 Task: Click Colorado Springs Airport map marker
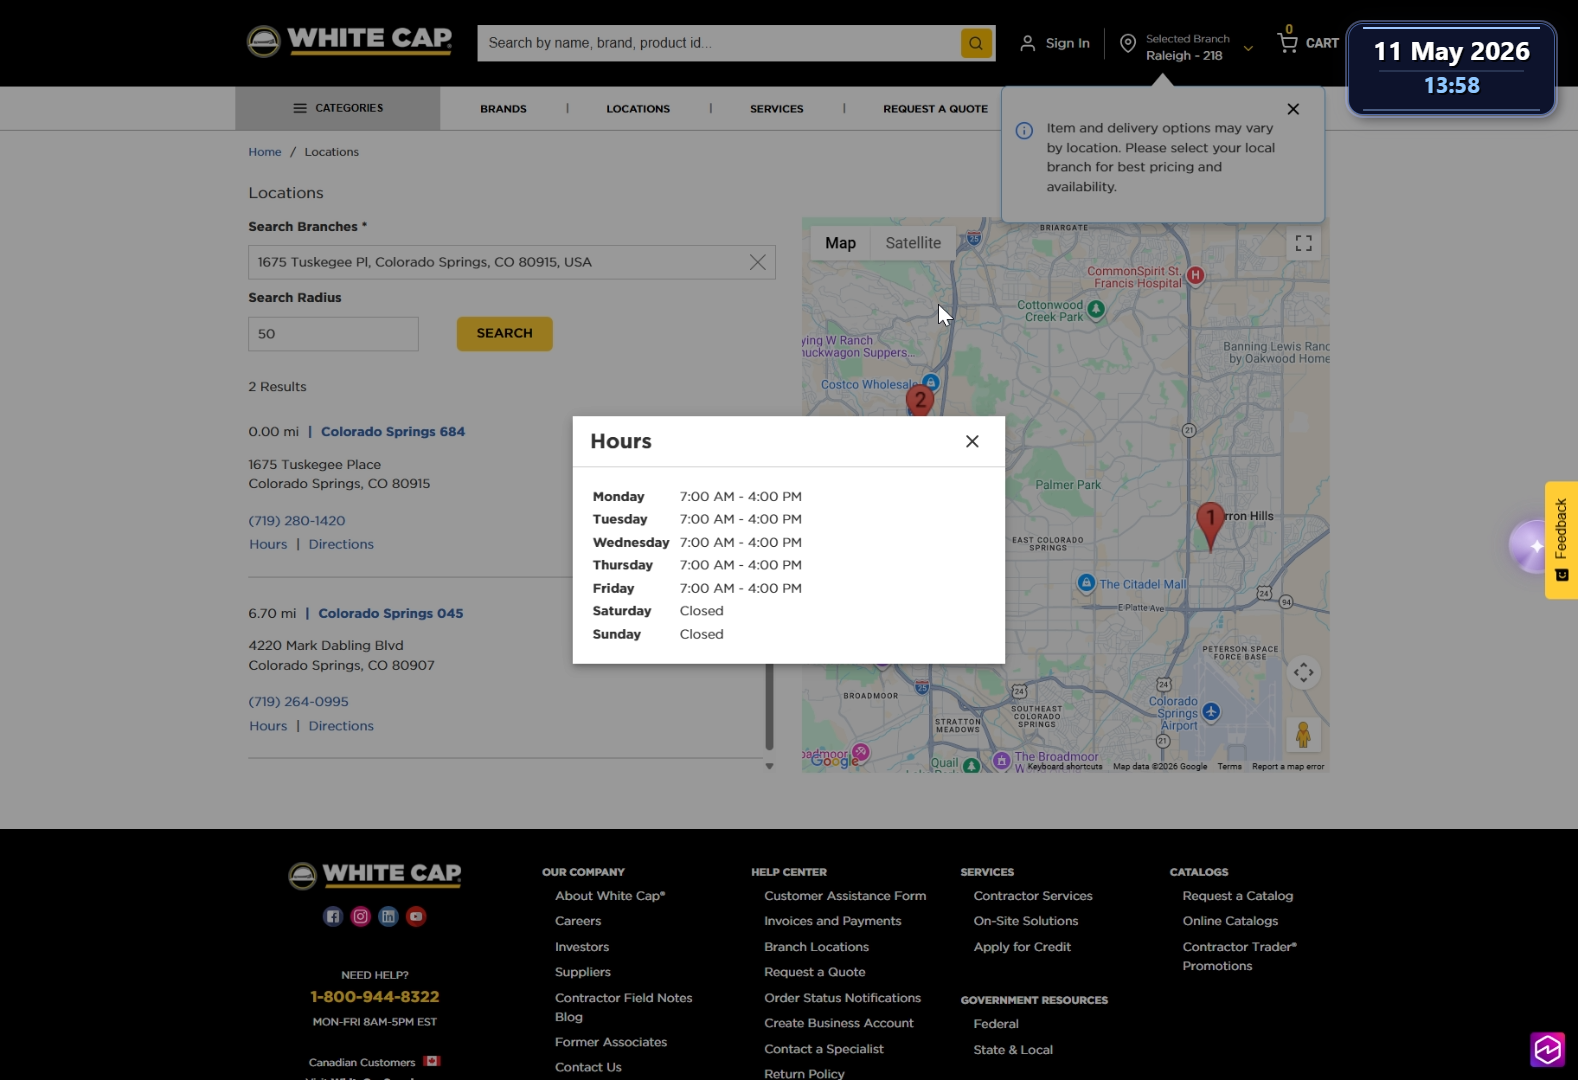[1211, 712]
